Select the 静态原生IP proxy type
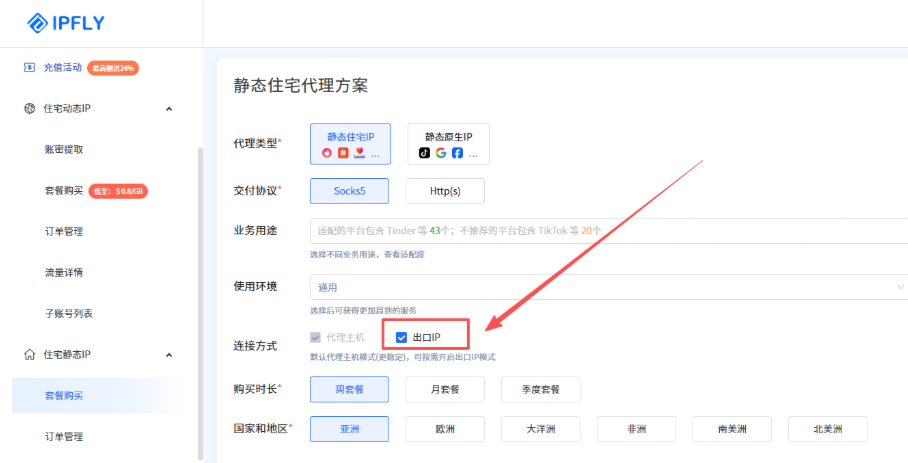This screenshot has height=463, width=908. click(448, 144)
